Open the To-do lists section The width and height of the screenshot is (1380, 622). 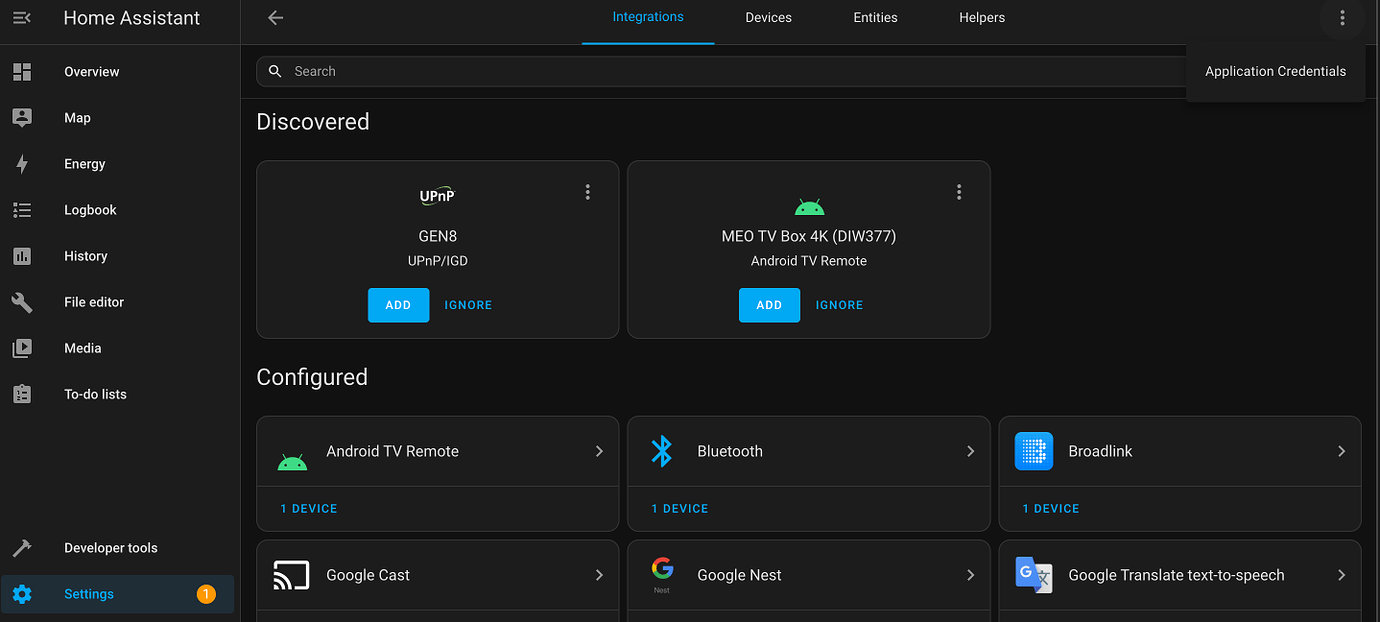pos(94,393)
